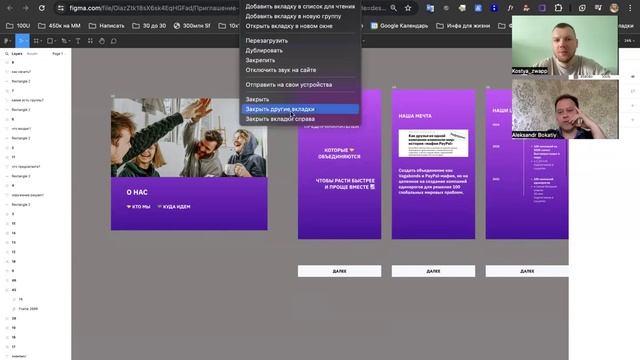
Task: Open the Figma main menu icon
Action: pos(7,41)
